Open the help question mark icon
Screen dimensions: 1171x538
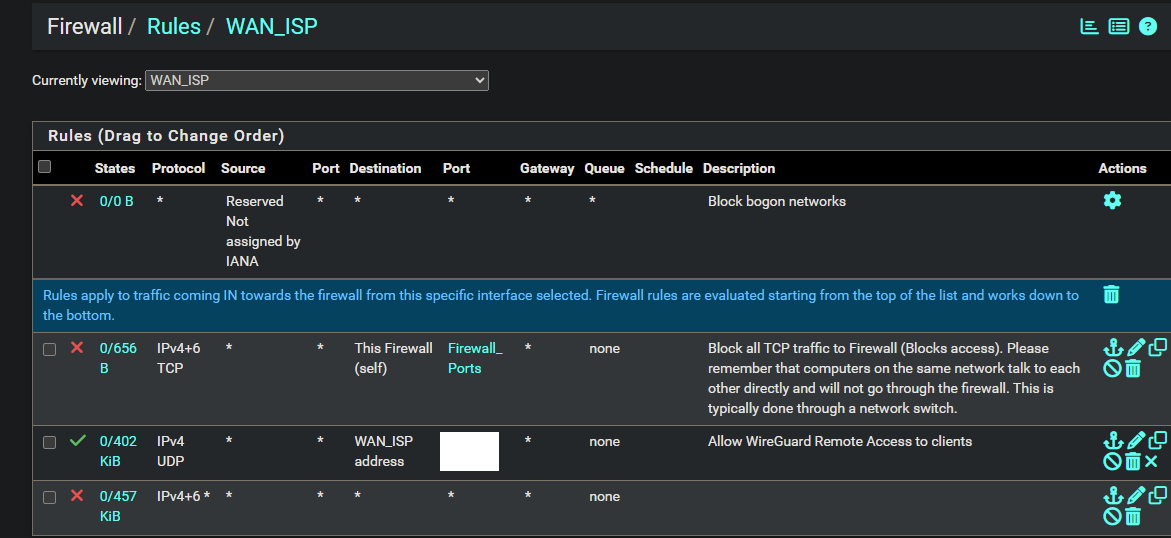tap(1147, 27)
